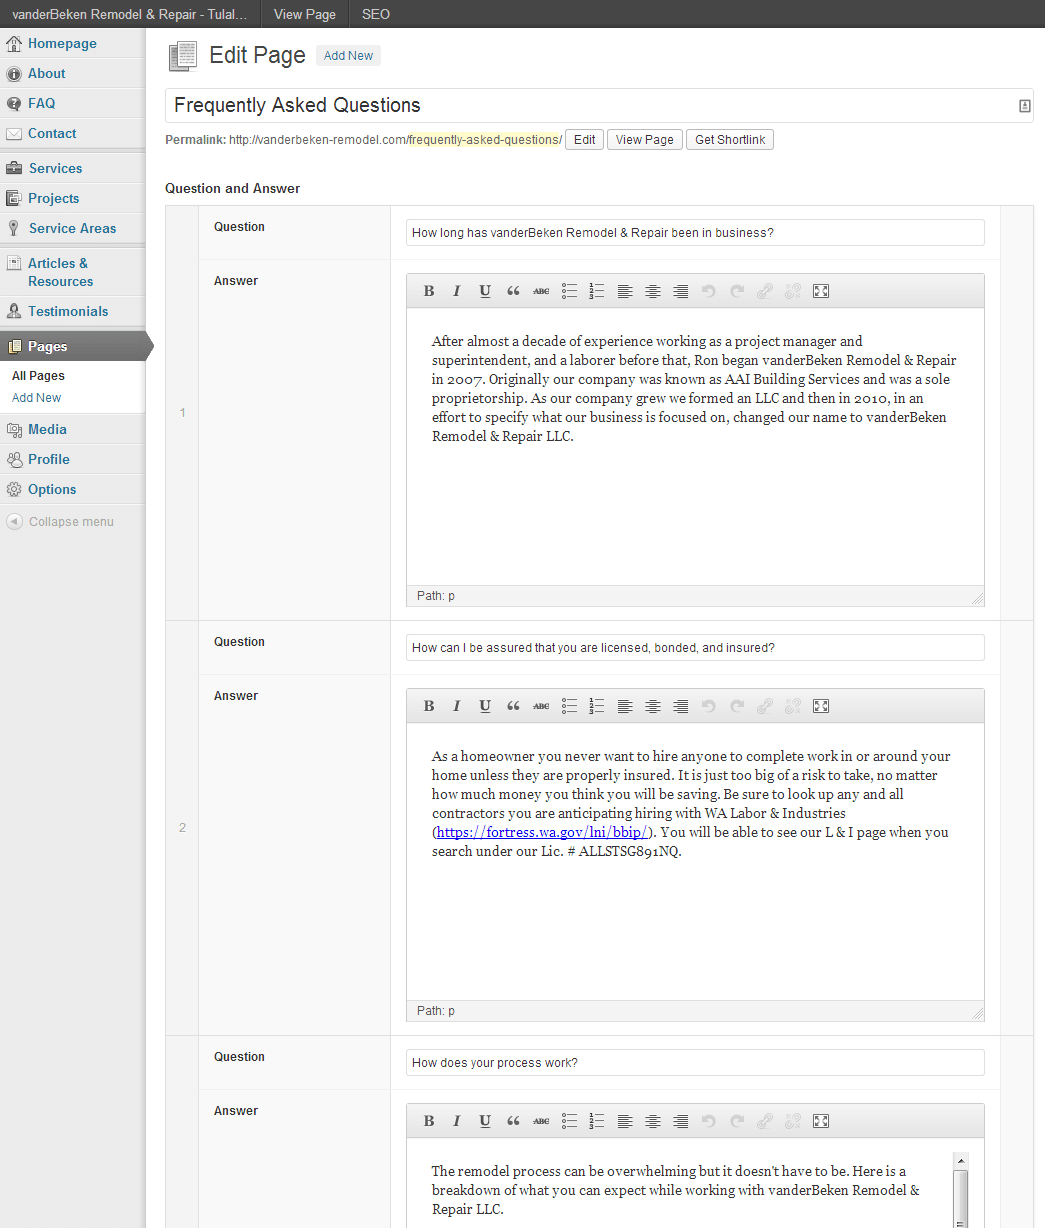The height and width of the screenshot is (1228, 1045).
Task: Click Strikethrough icon in first answer editor
Action: pos(541,291)
